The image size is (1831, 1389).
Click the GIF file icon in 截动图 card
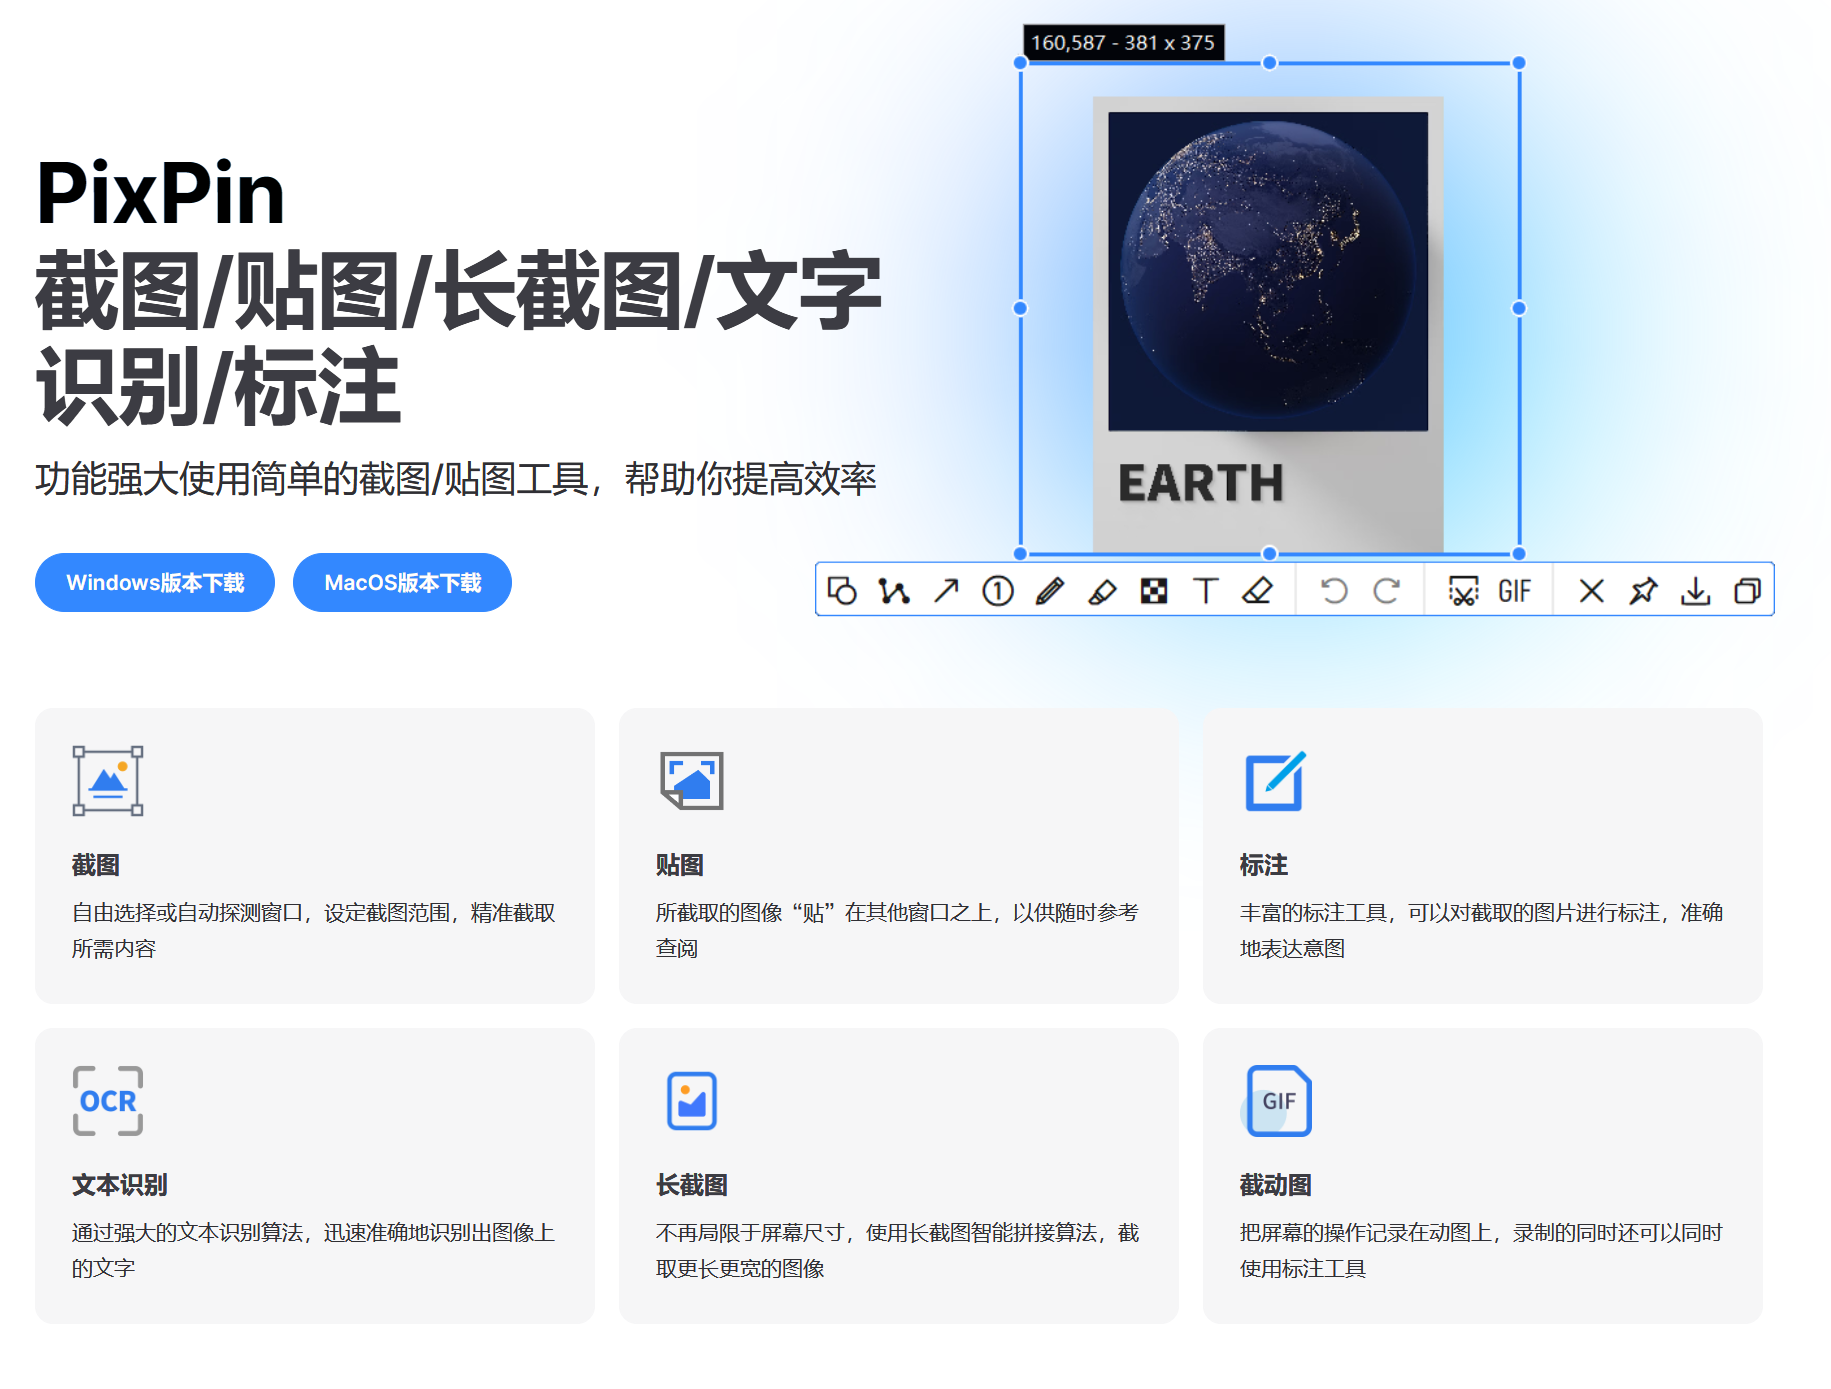tap(1276, 1101)
